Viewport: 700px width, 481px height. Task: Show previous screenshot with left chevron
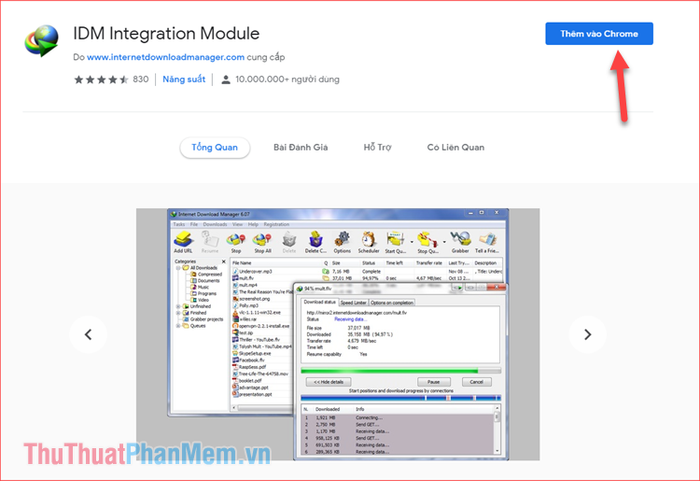click(x=88, y=335)
